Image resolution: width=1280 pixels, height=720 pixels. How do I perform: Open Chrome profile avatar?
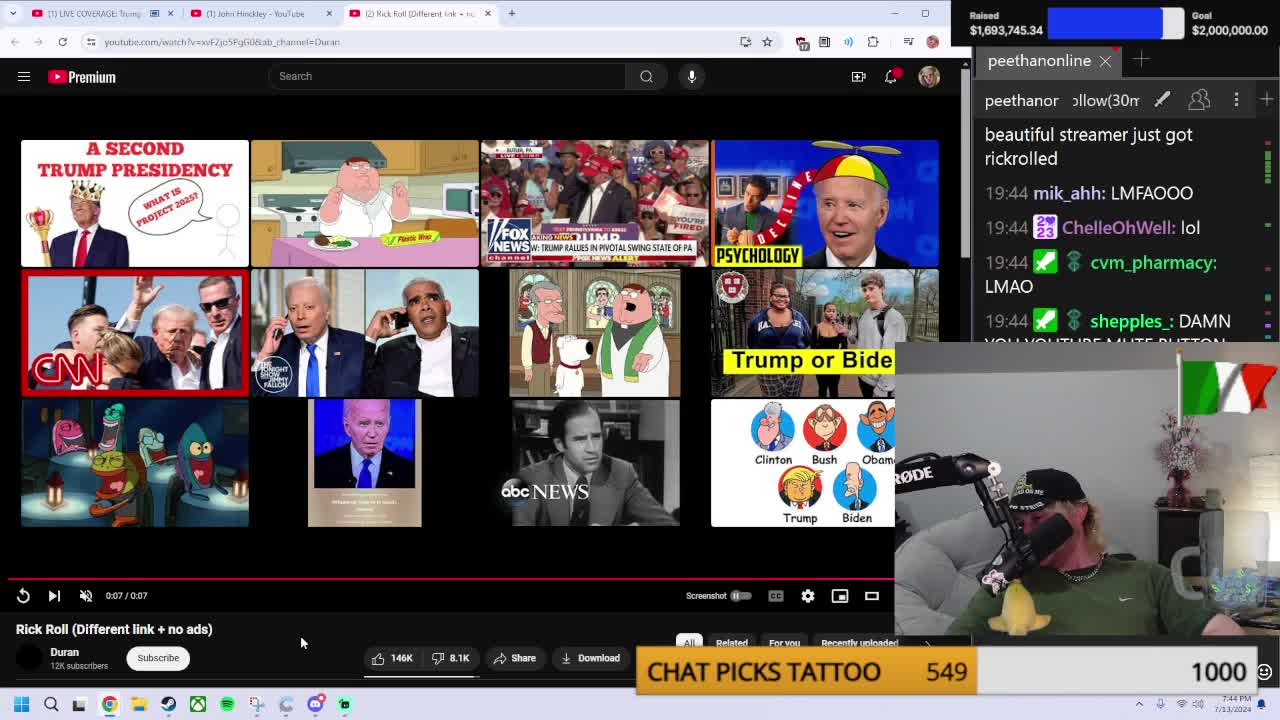pyautogui.click(x=932, y=42)
